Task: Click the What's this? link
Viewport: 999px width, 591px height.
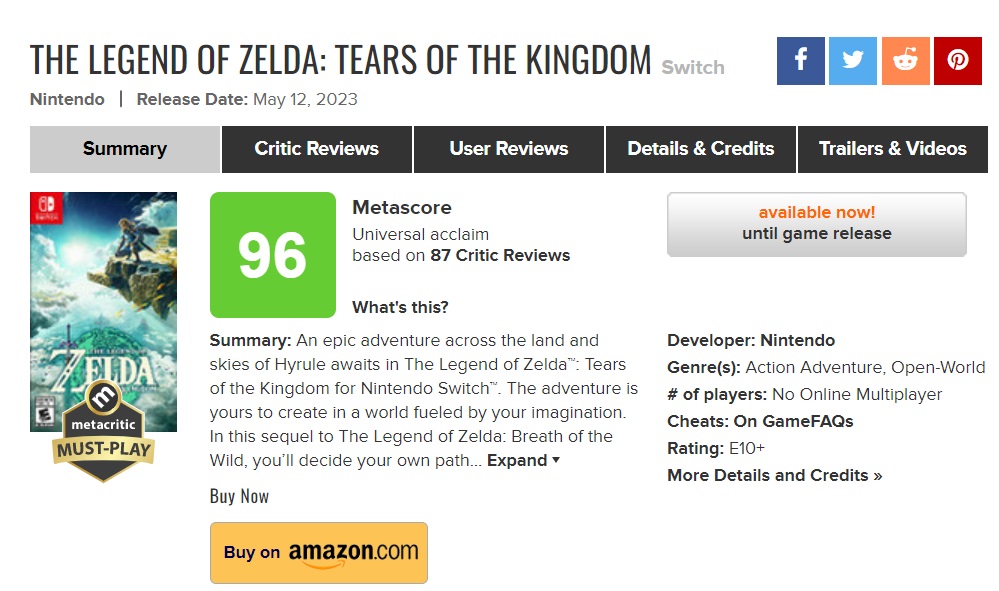Action: (400, 308)
